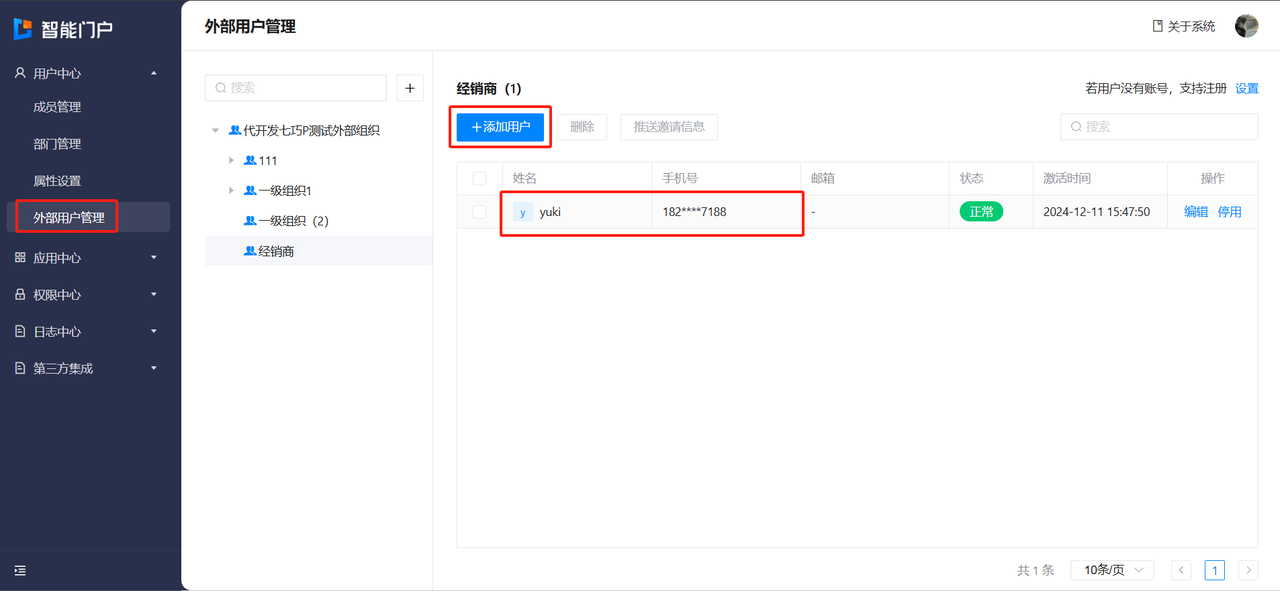Image resolution: width=1280 pixels, height=591 pixels.
Task: Open the user avatar in top right
Action: click(1246, 26)
